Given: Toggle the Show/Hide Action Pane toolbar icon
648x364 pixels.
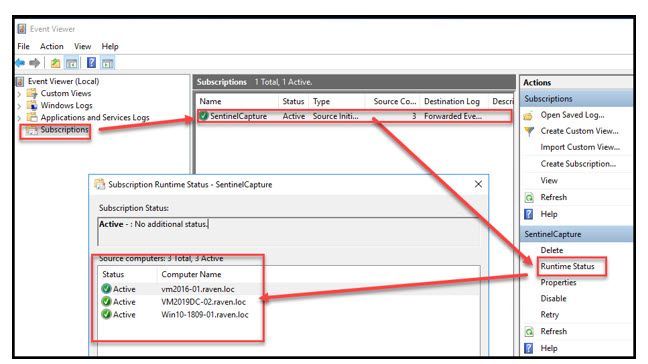Looking at the screenshot, I should point(107,63).
